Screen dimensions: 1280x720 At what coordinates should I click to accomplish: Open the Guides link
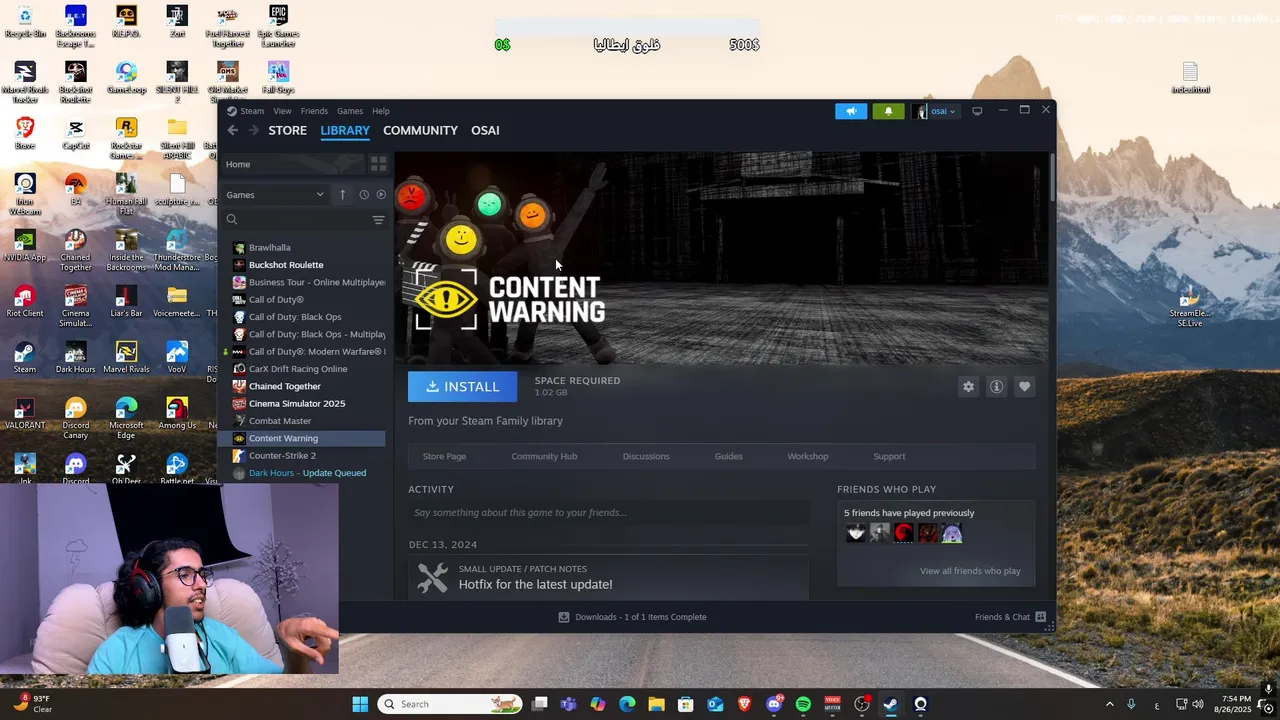tap(728, 456)
